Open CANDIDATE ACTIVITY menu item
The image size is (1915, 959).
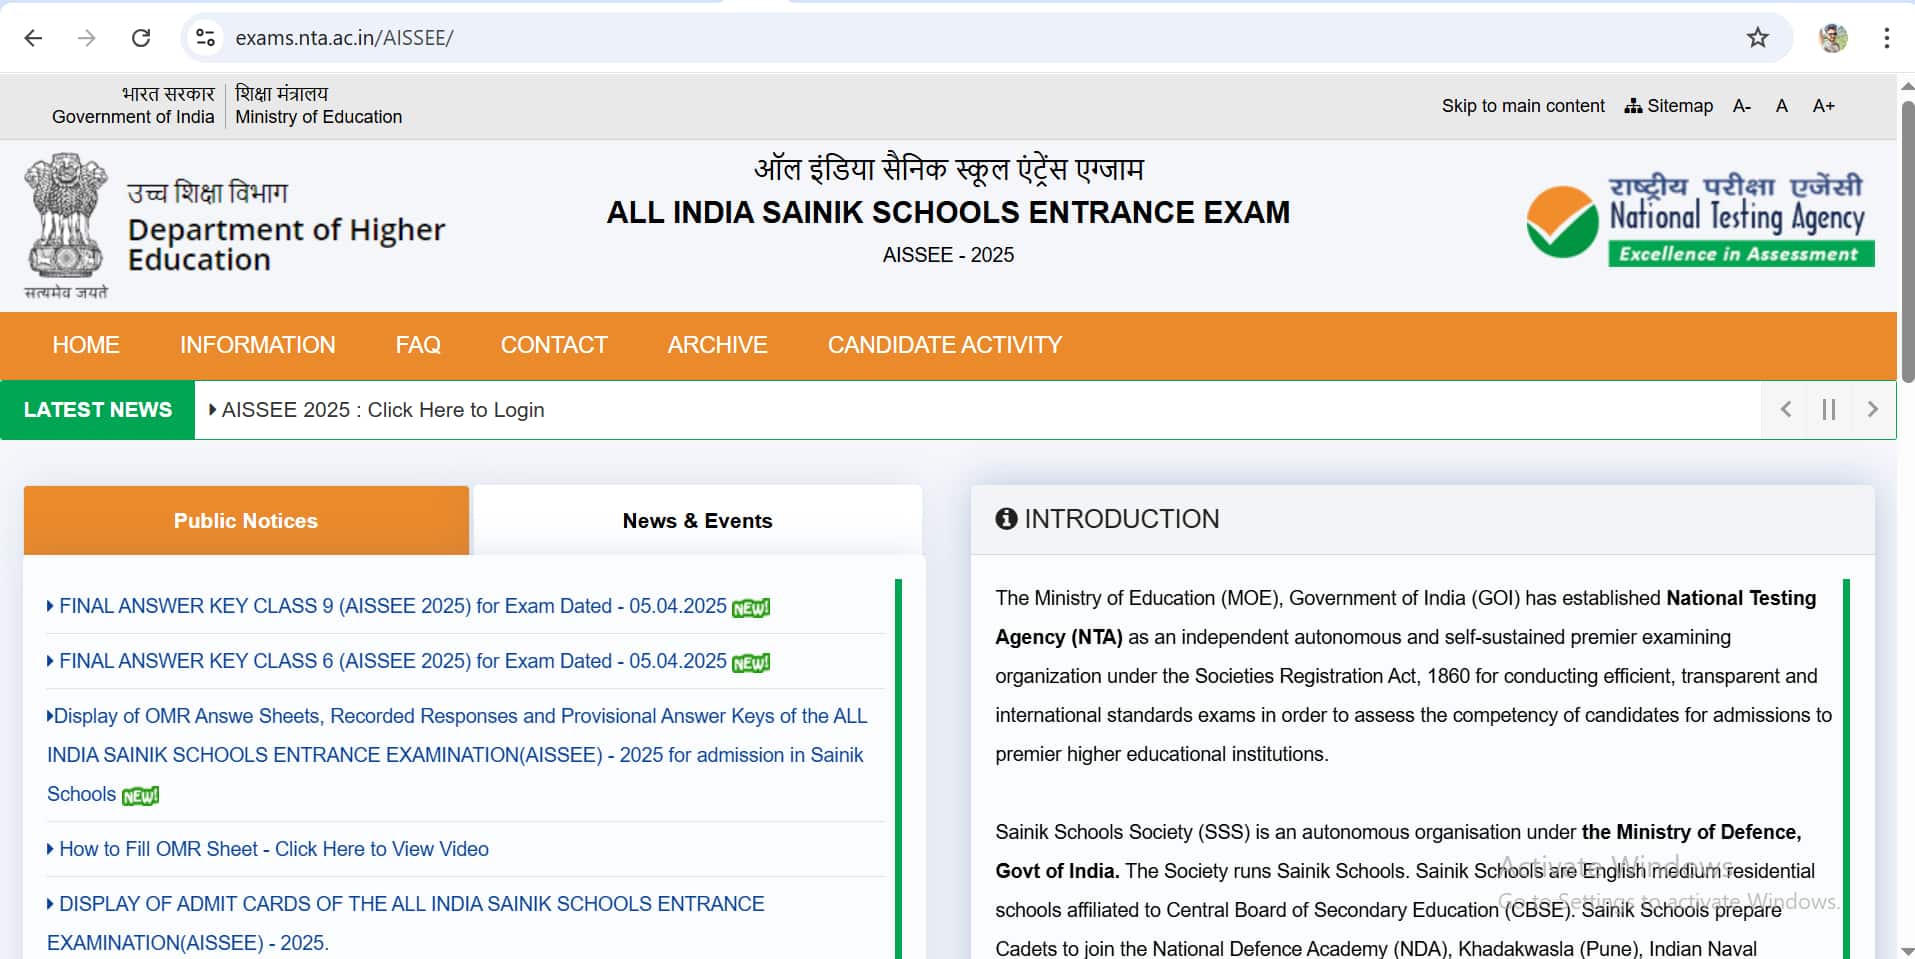coord(944,345)
